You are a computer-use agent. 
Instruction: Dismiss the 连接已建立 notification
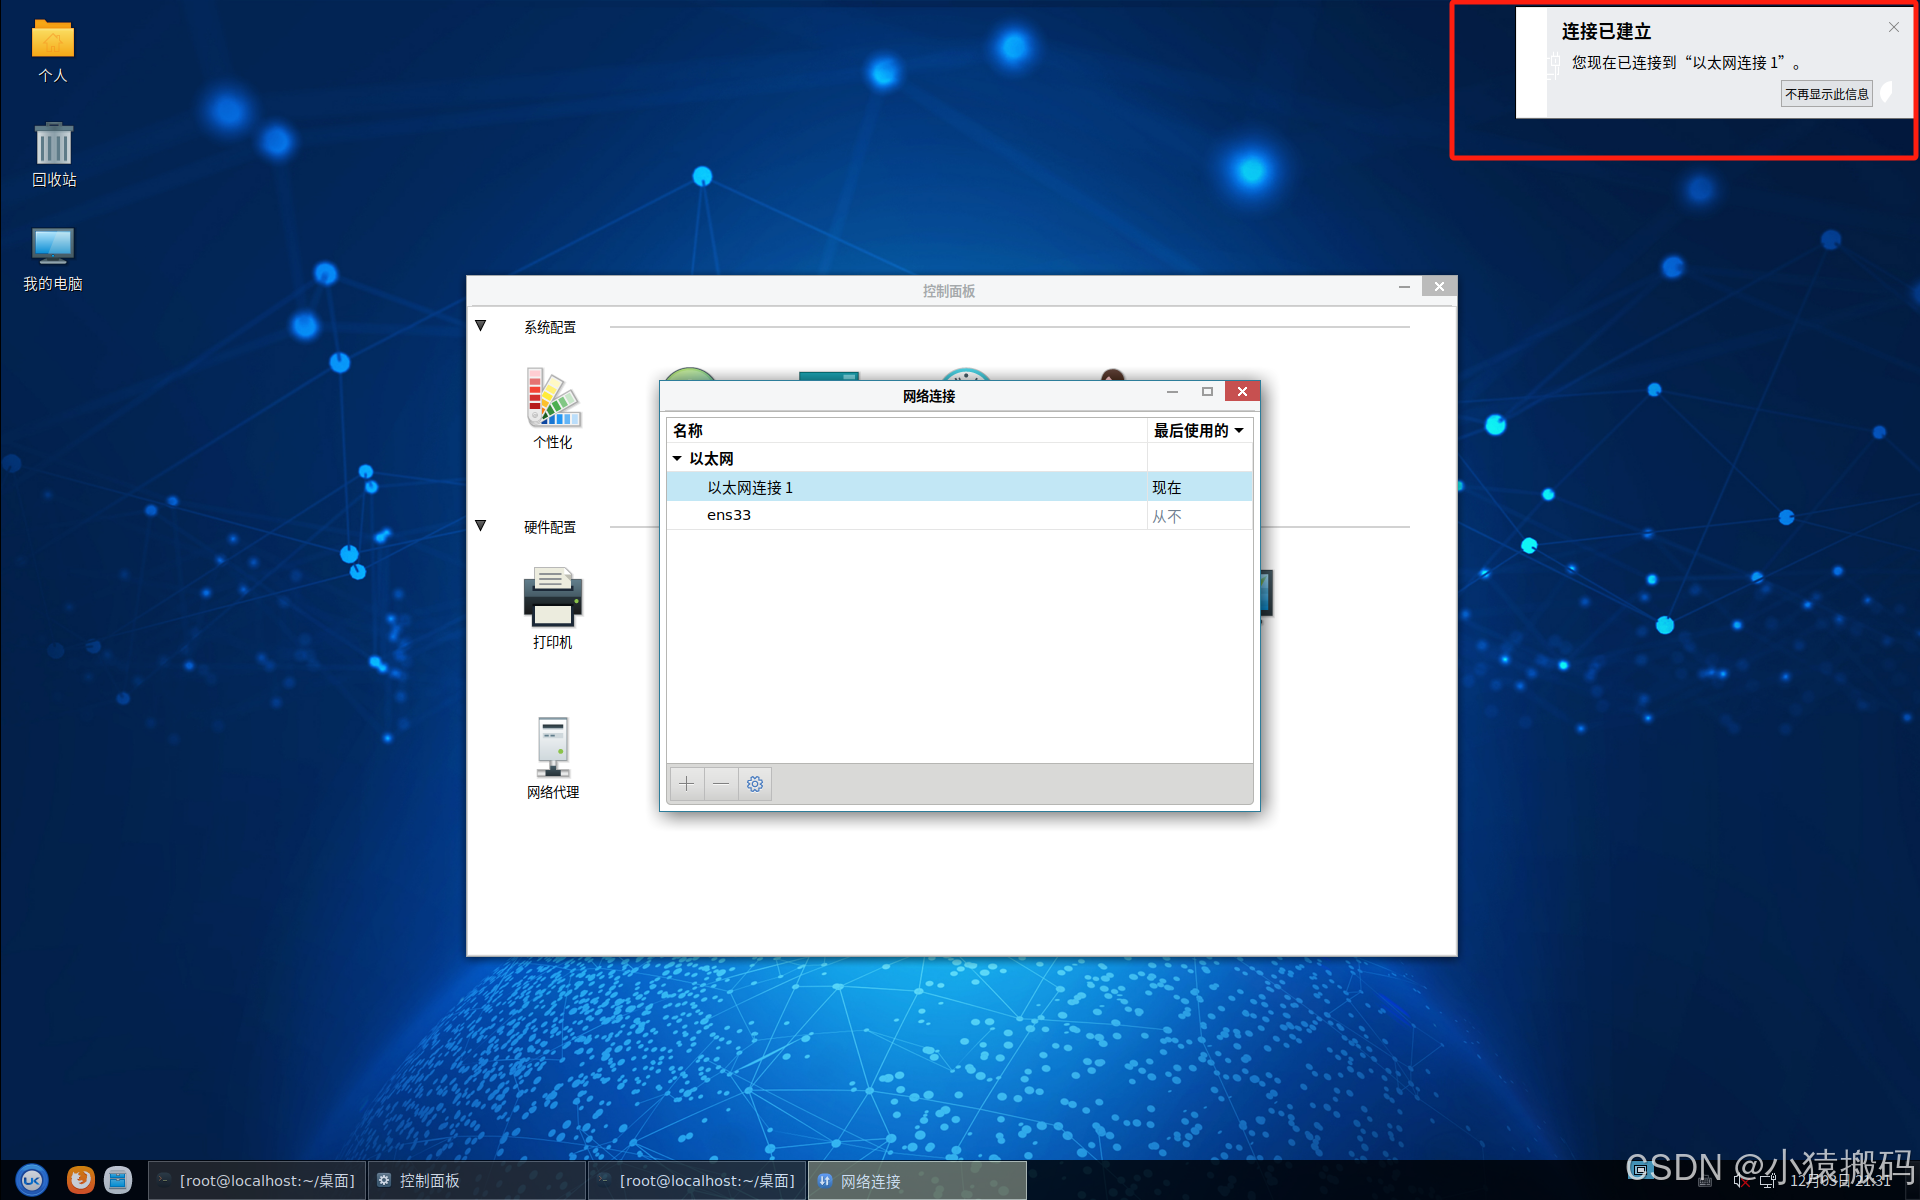pyautogui.click(x=1893, y=28)
